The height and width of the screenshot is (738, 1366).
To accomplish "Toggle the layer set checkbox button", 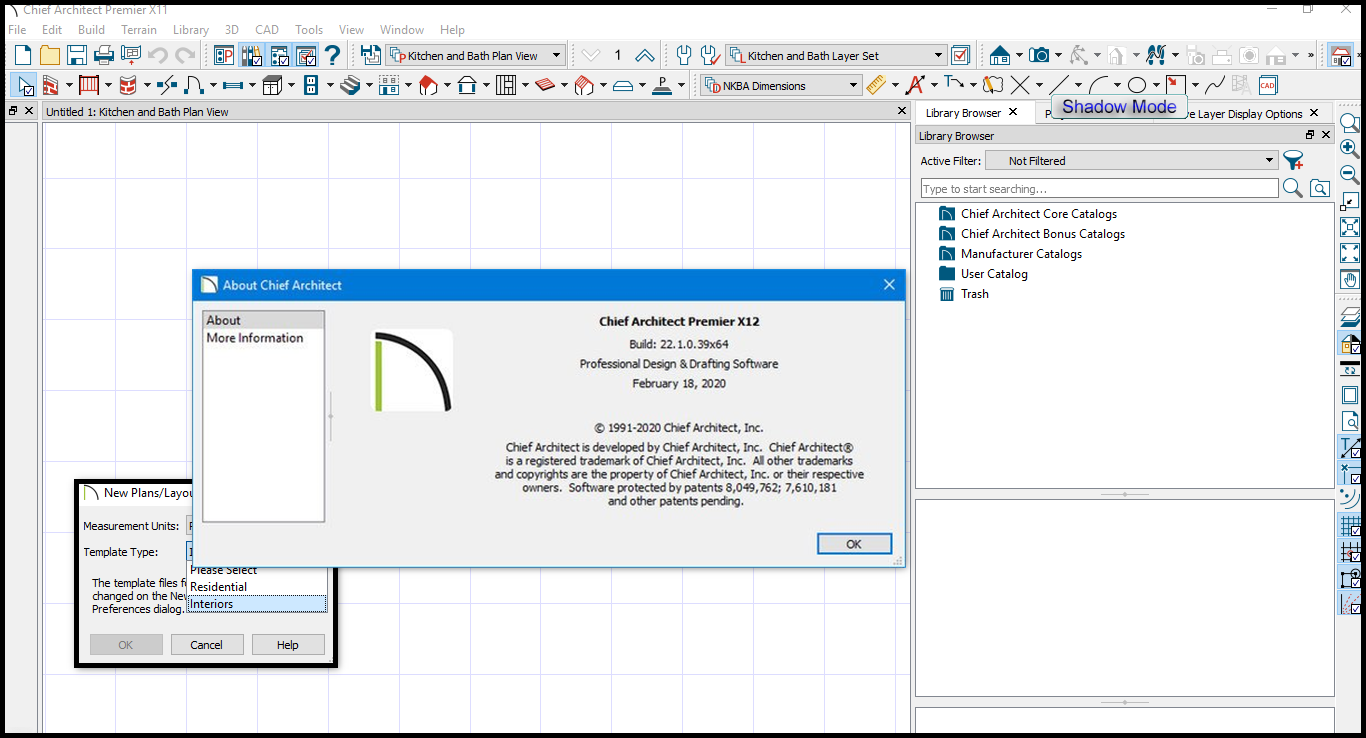I will [960, 56].
